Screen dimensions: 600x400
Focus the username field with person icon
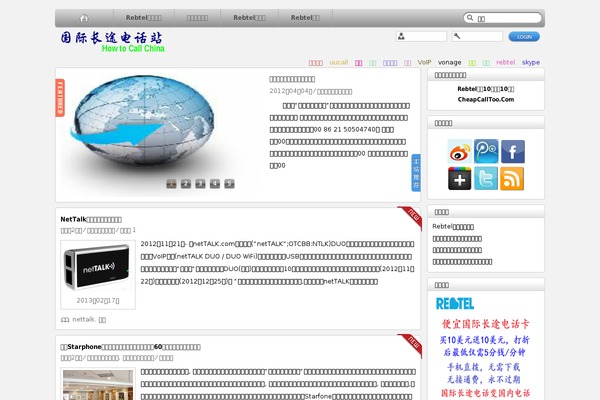click(x=421, y=36)
